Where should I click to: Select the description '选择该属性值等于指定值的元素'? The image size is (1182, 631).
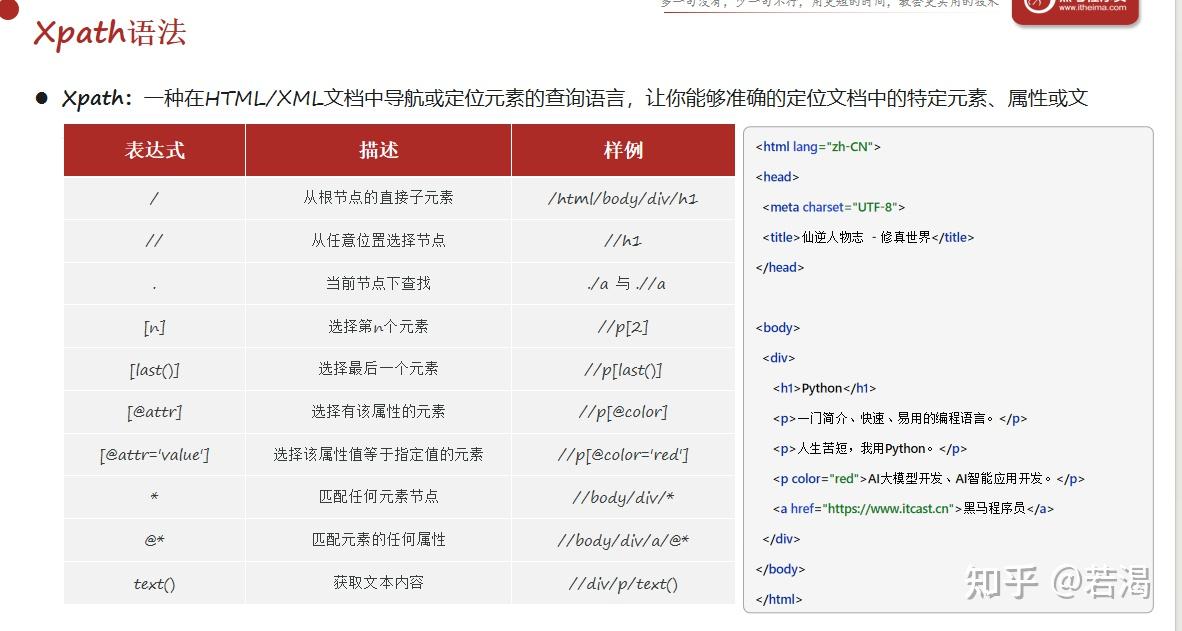(x=378, y=455)
